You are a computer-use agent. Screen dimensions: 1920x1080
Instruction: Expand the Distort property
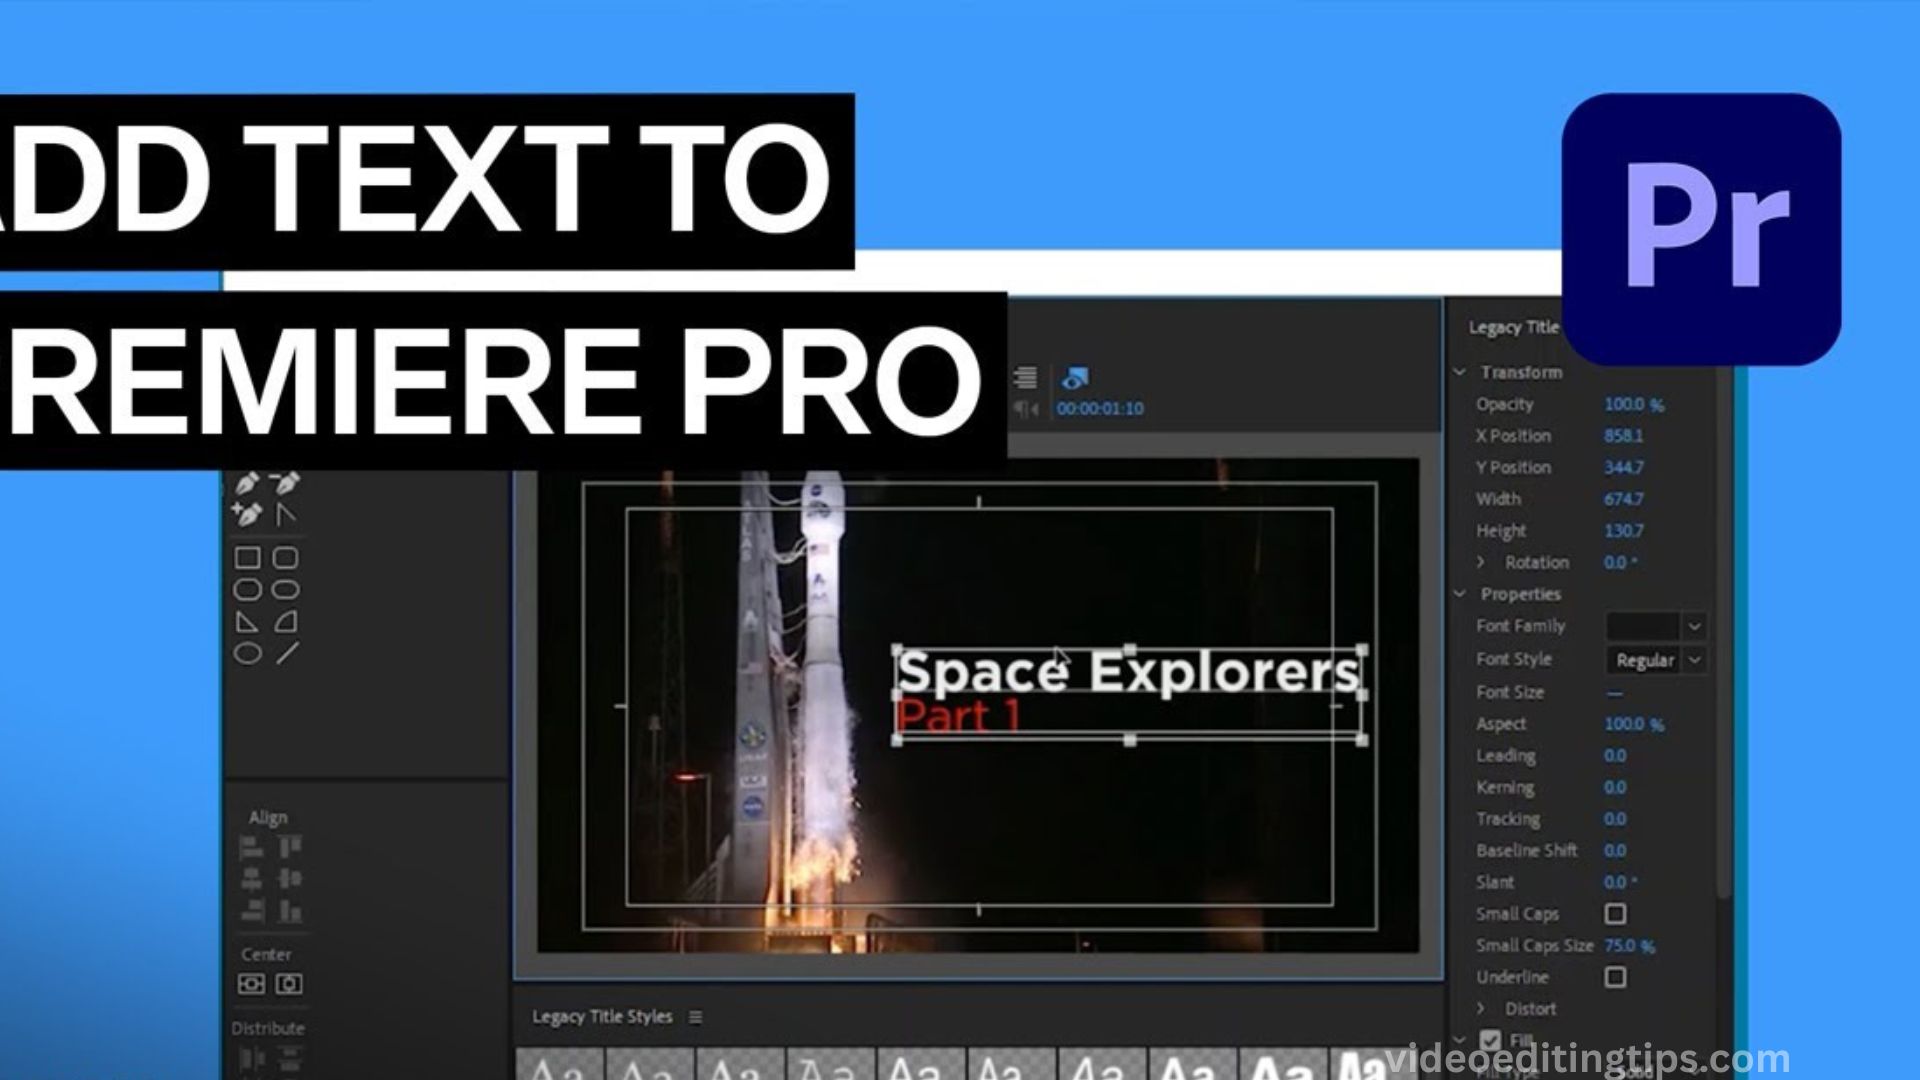(1481, 1009)
